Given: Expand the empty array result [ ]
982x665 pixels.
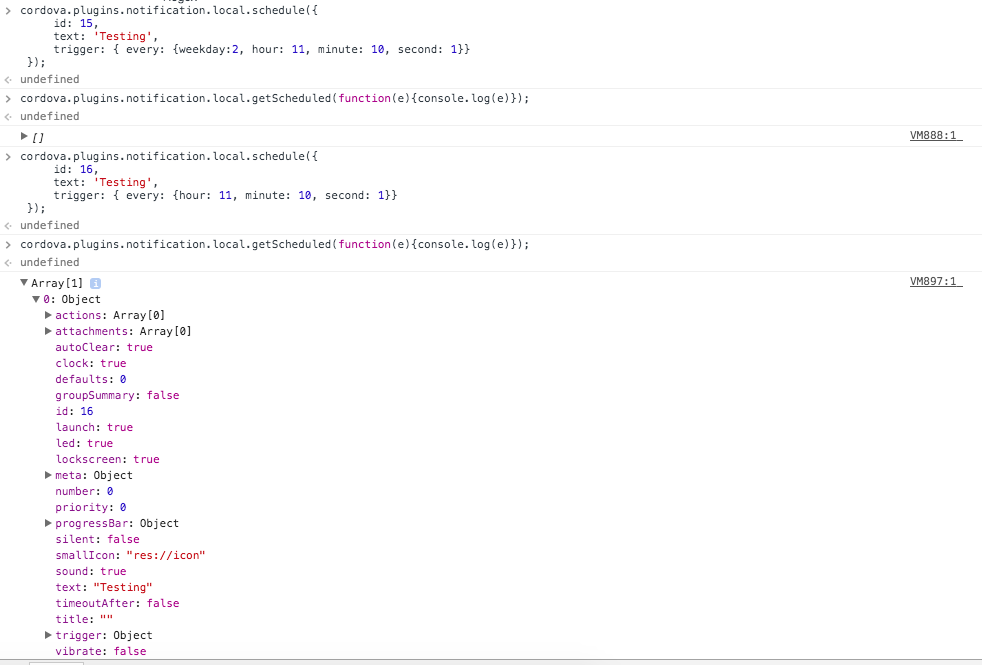Looking at the screenshot, I should [x=24, y=136].
